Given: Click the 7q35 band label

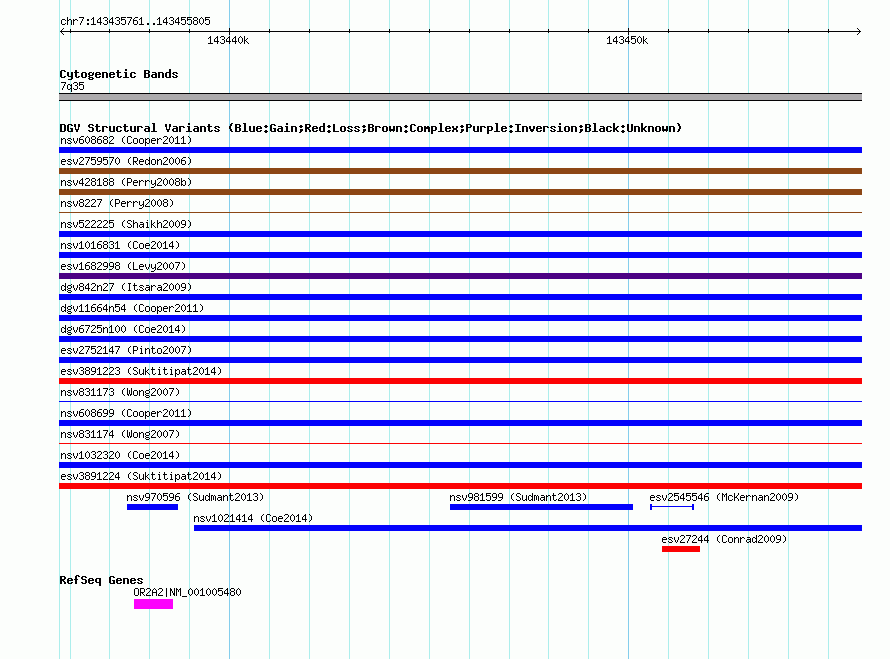Looking at the screenshot, I should pyautogui.click(x=72, y=86).
